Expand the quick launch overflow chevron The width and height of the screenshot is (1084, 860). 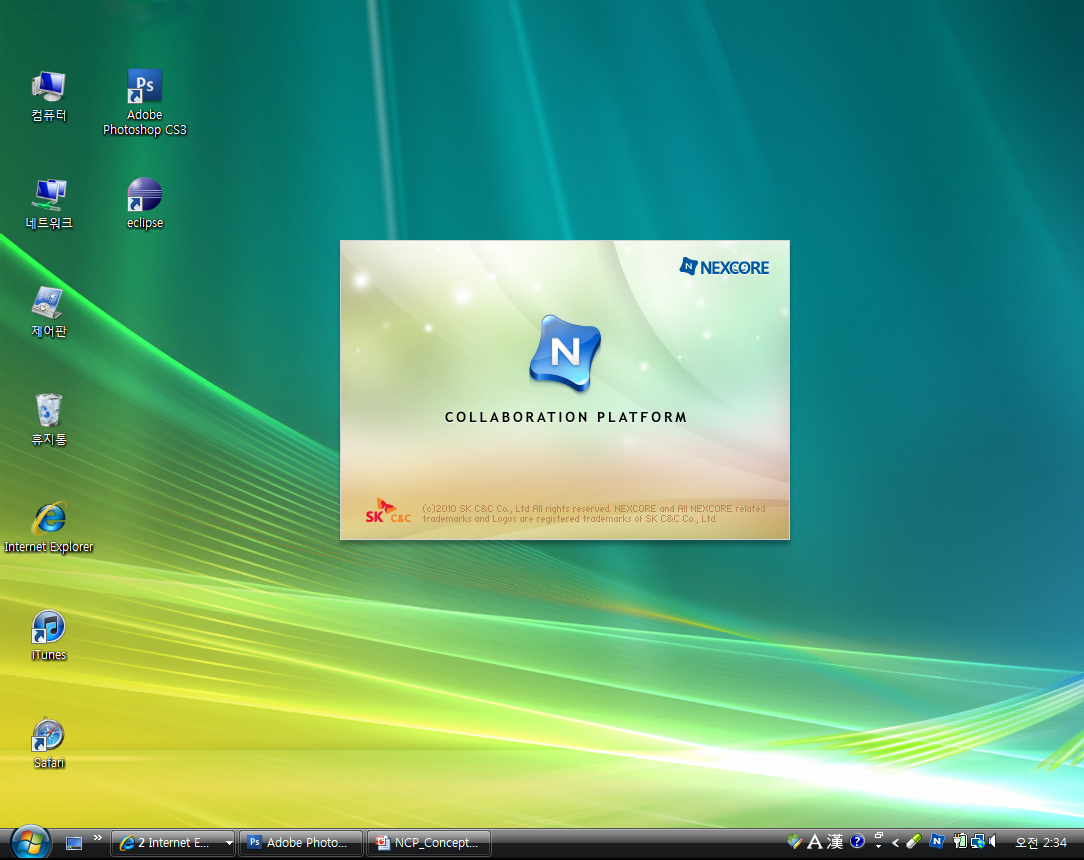pos(97,838)
